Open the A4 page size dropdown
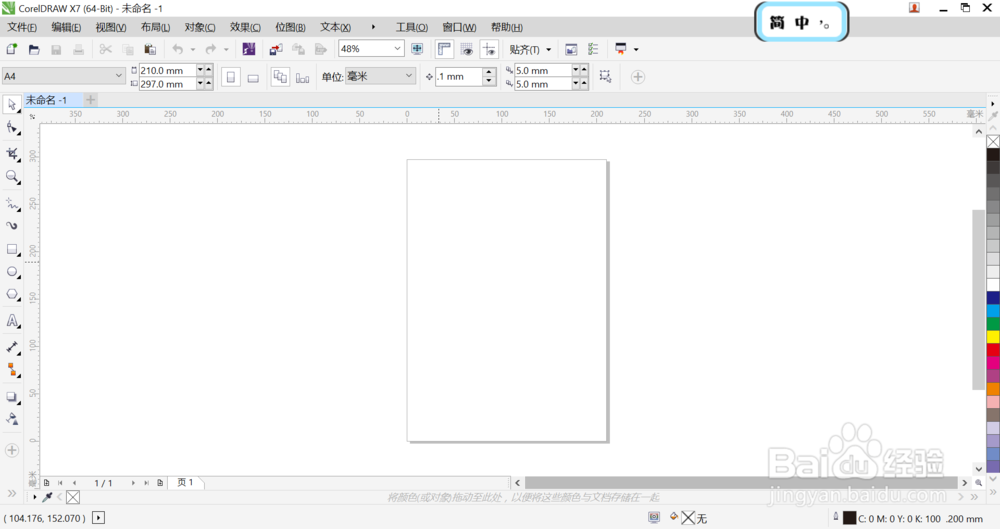 (x=119, y=76)
